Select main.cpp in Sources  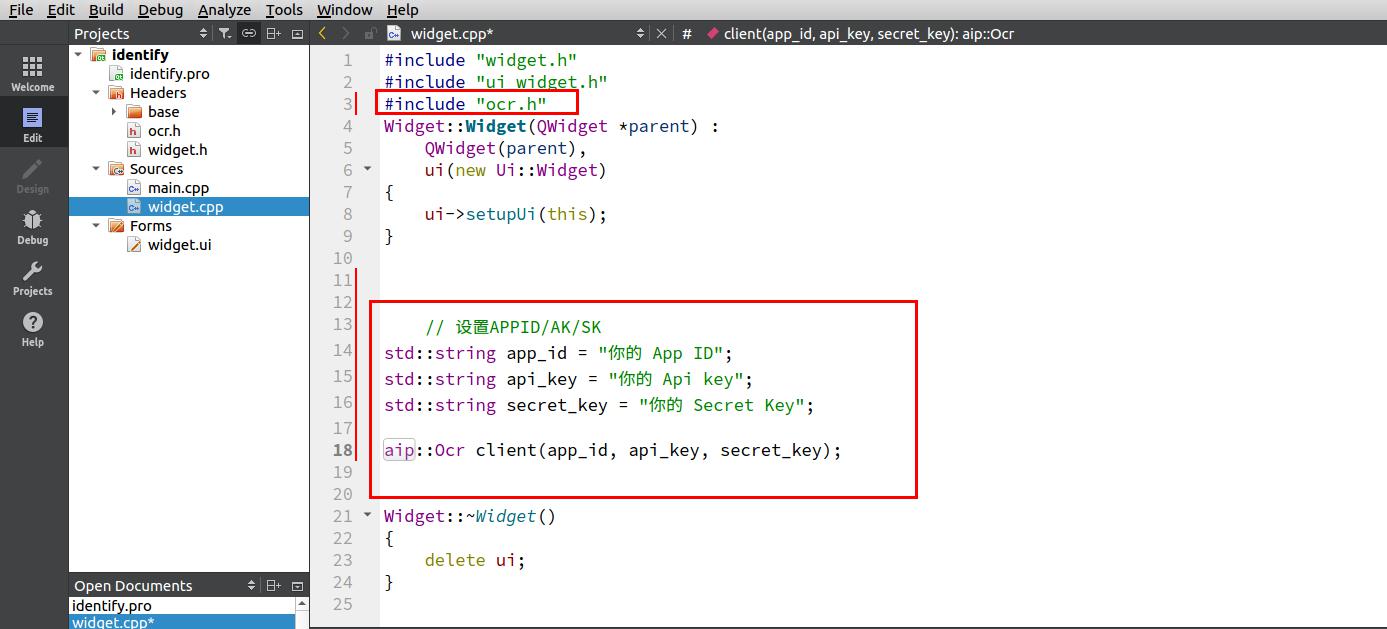(178, 188)
